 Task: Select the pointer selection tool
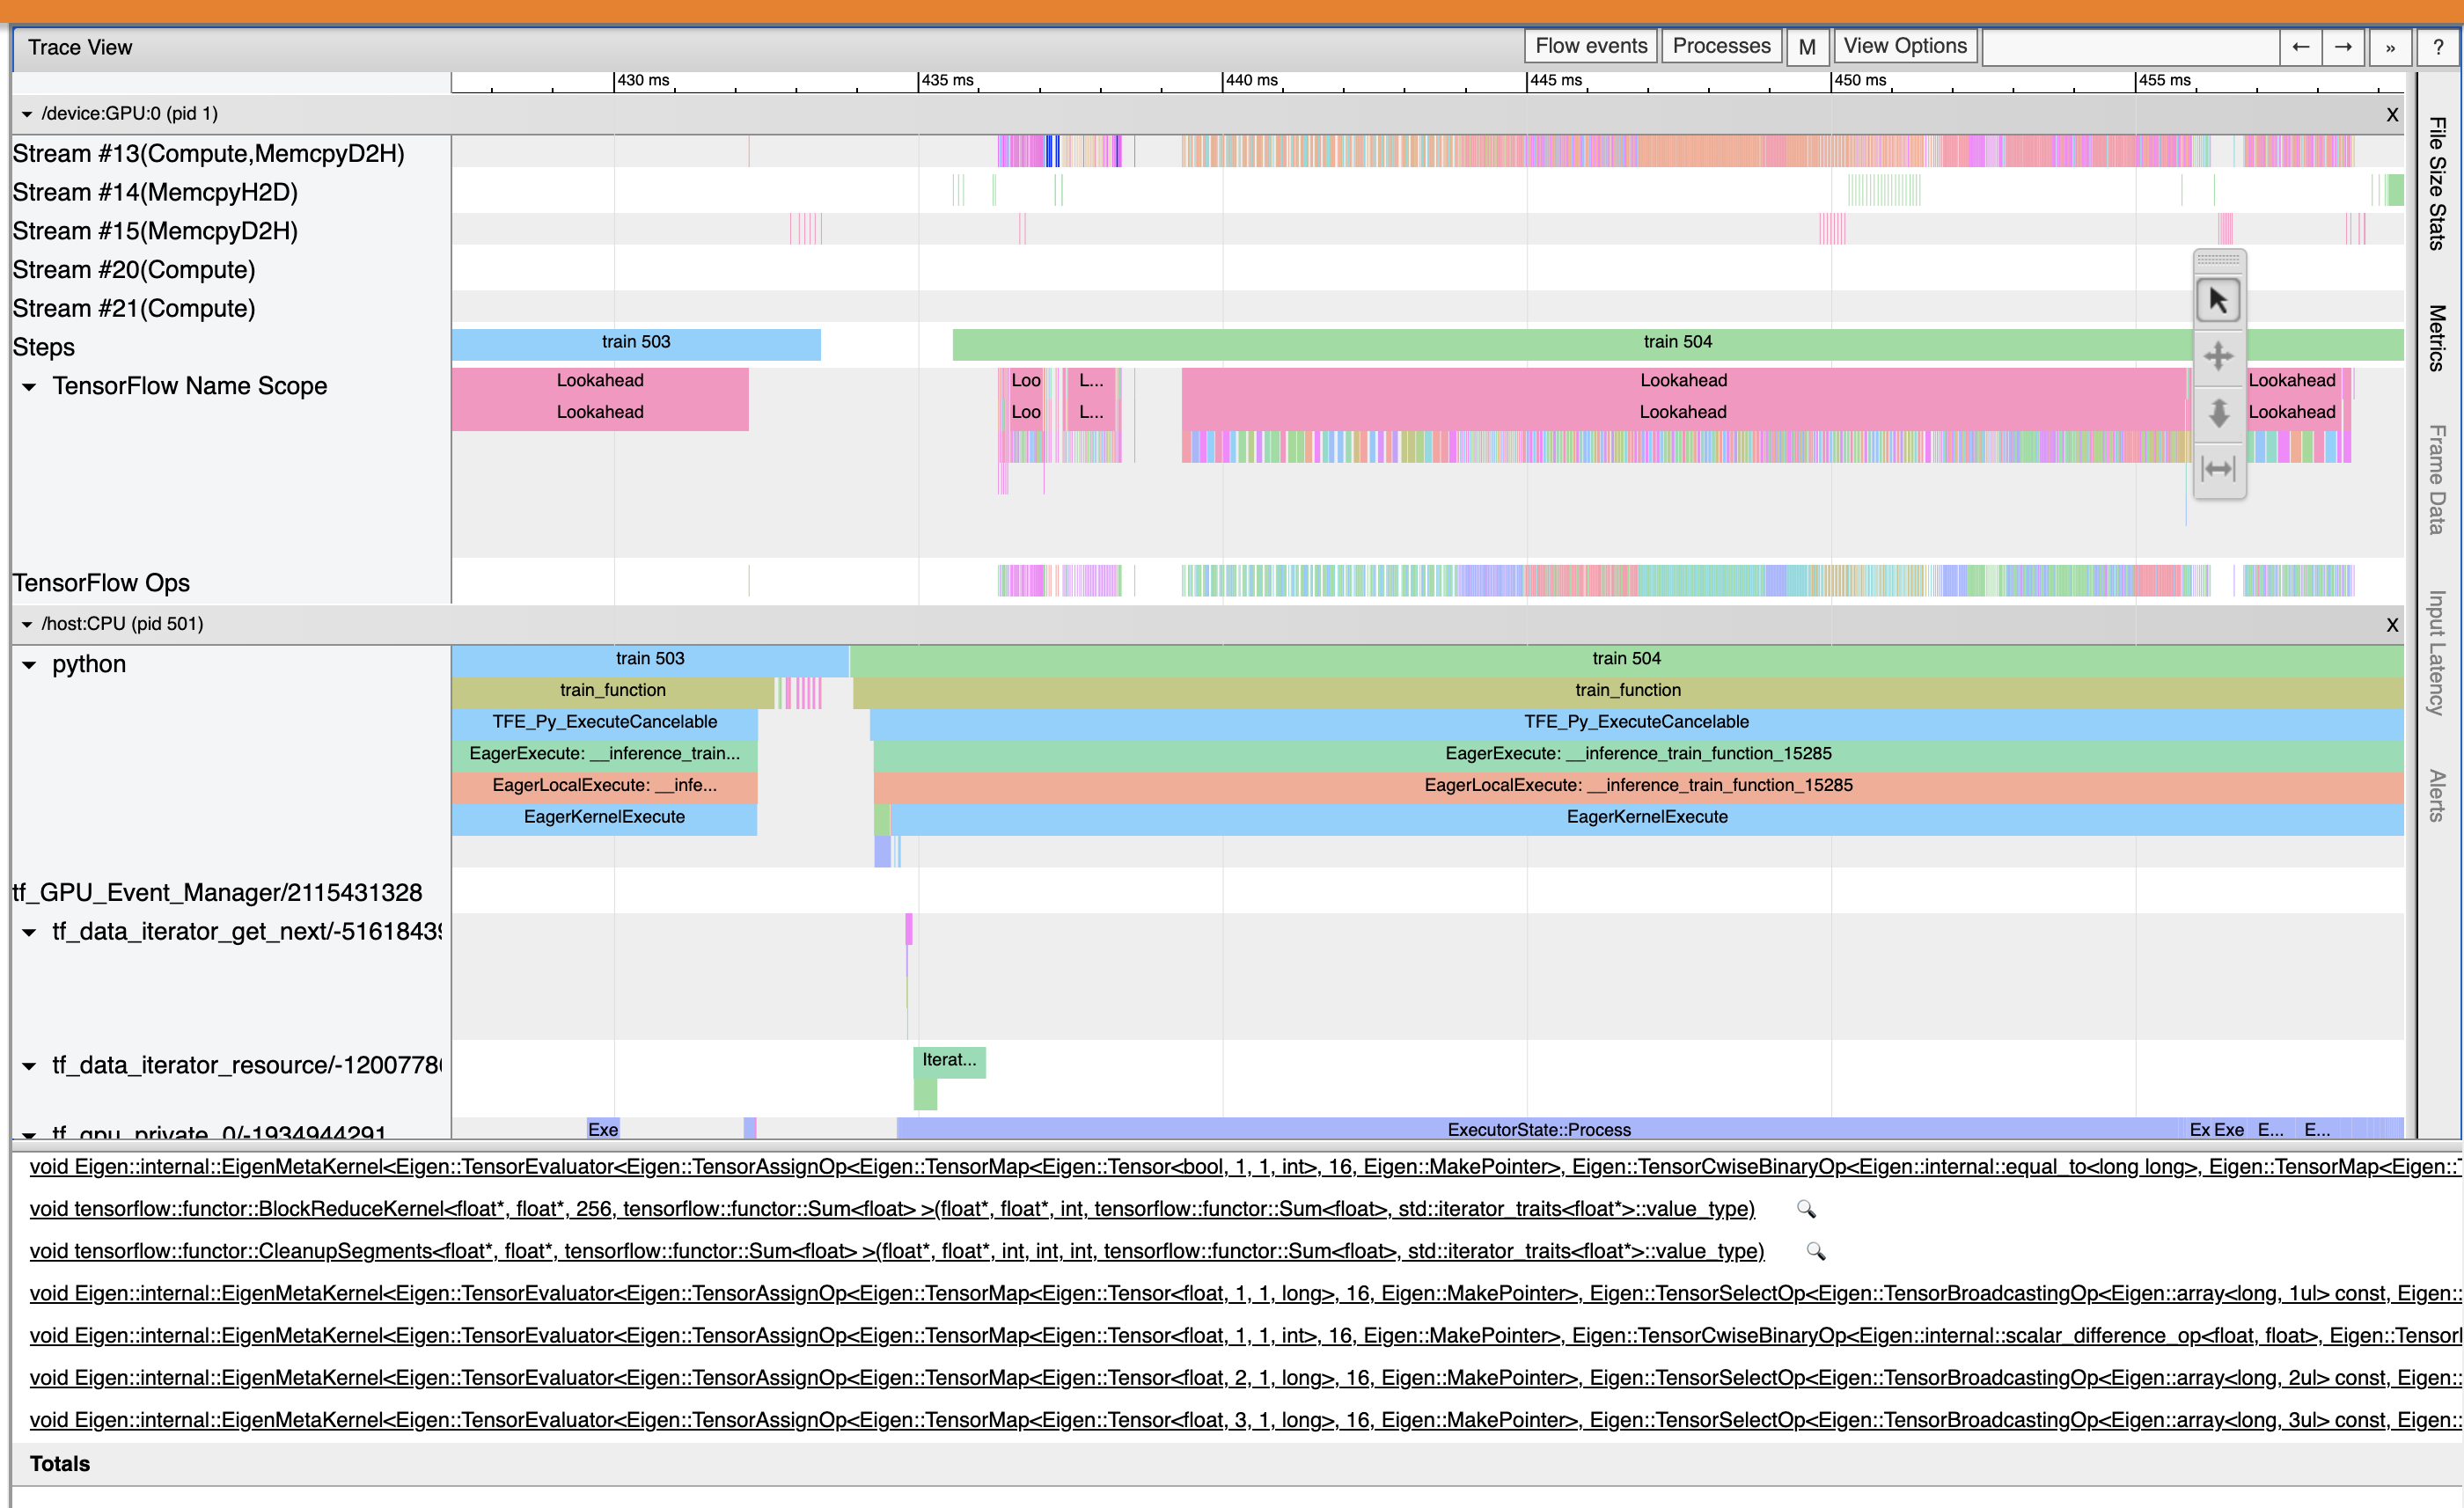tap(2218, 300)
